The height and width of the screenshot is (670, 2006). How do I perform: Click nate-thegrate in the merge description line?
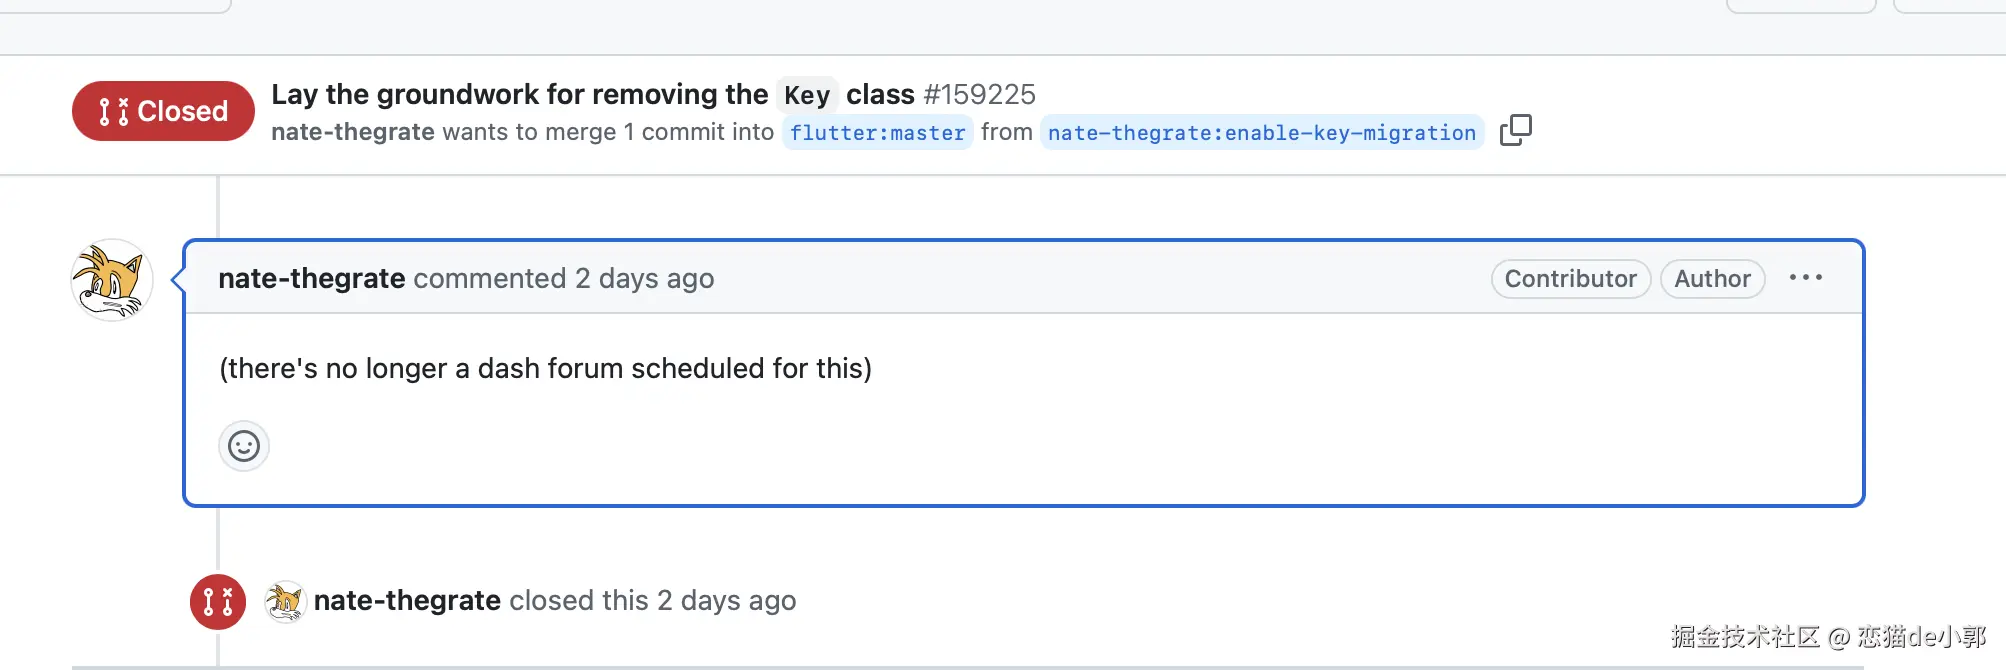(353, 132)
